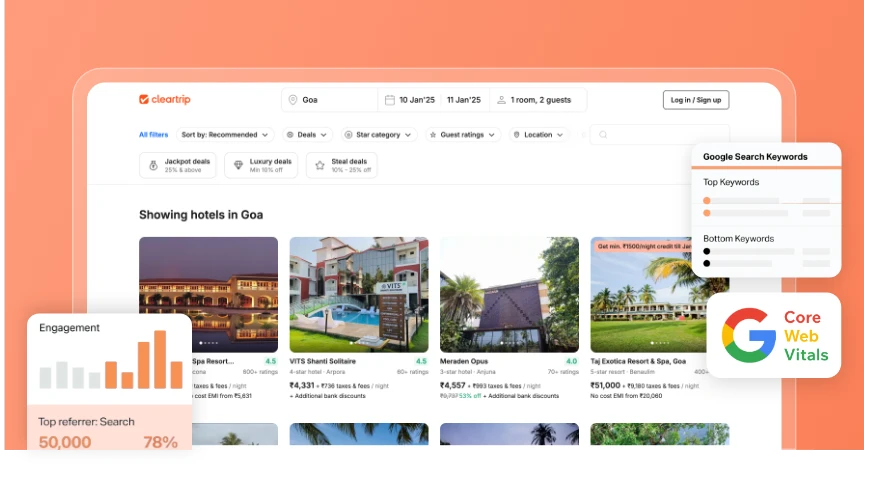Click the Jackpot deals money bag icon
The width and height of the screenshot is (876, 485).
tap(153, 165)
